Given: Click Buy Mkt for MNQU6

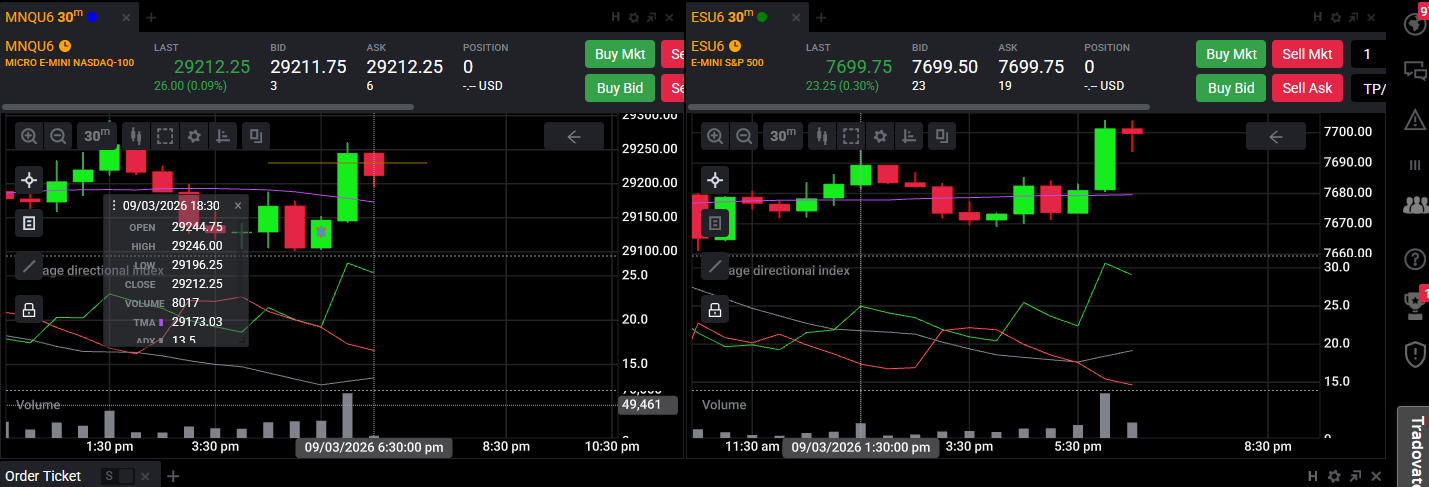Looking at the screenshot, I should click(x=620, y=54).
